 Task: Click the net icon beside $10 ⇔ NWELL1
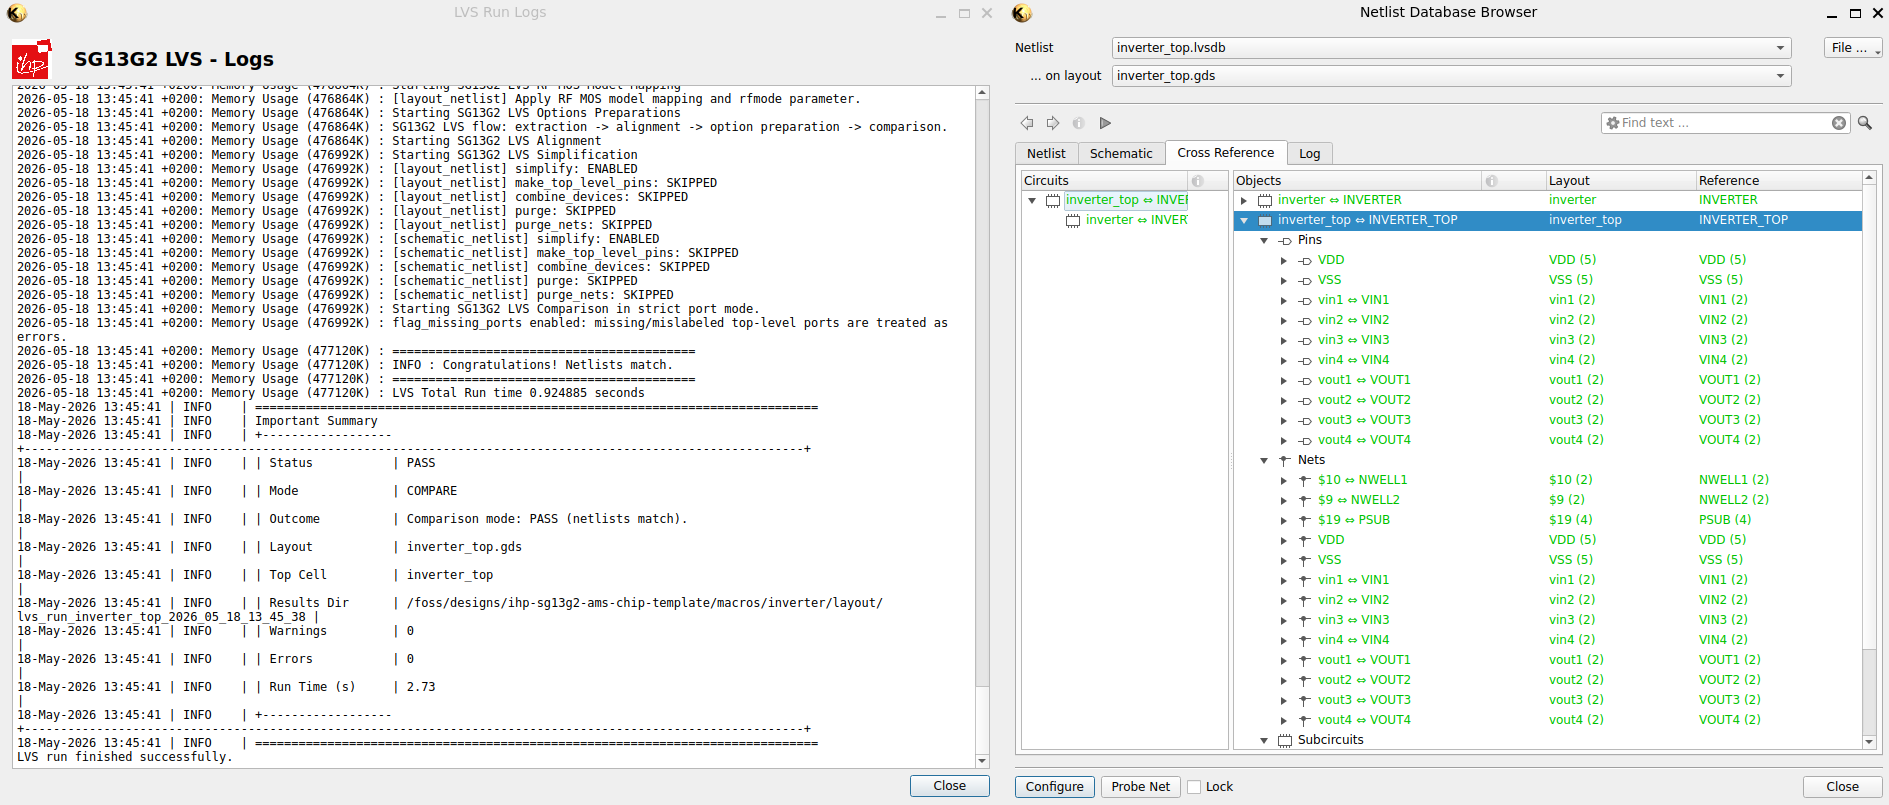1305,480
